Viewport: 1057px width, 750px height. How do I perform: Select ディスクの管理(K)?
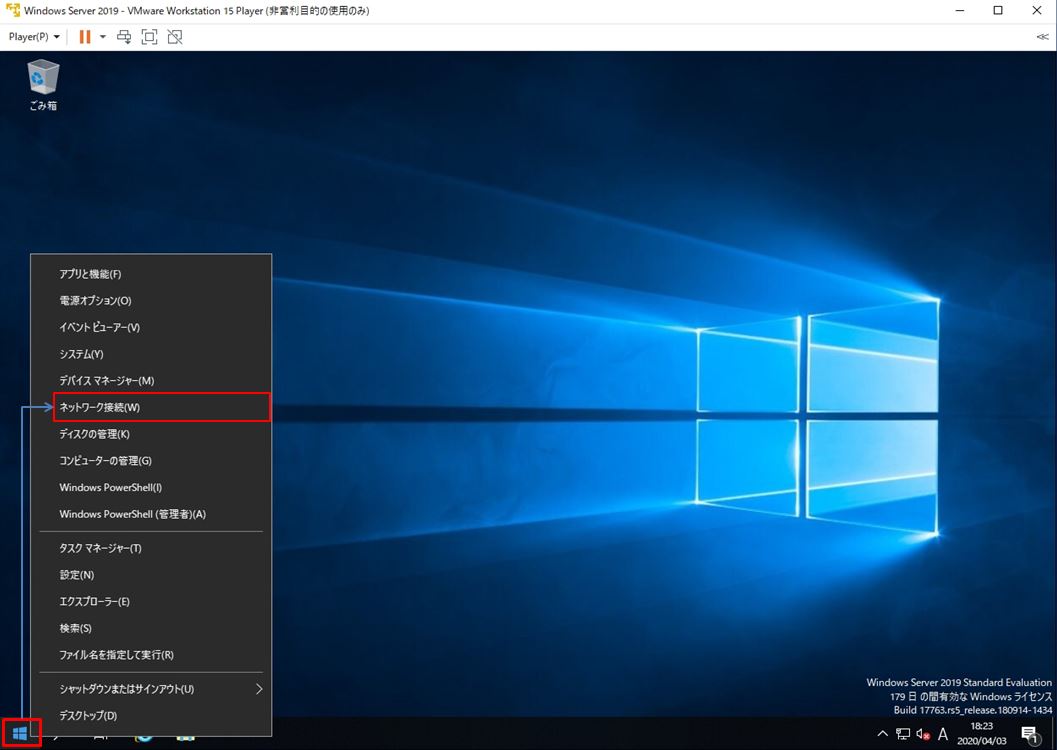coord(151,434)
